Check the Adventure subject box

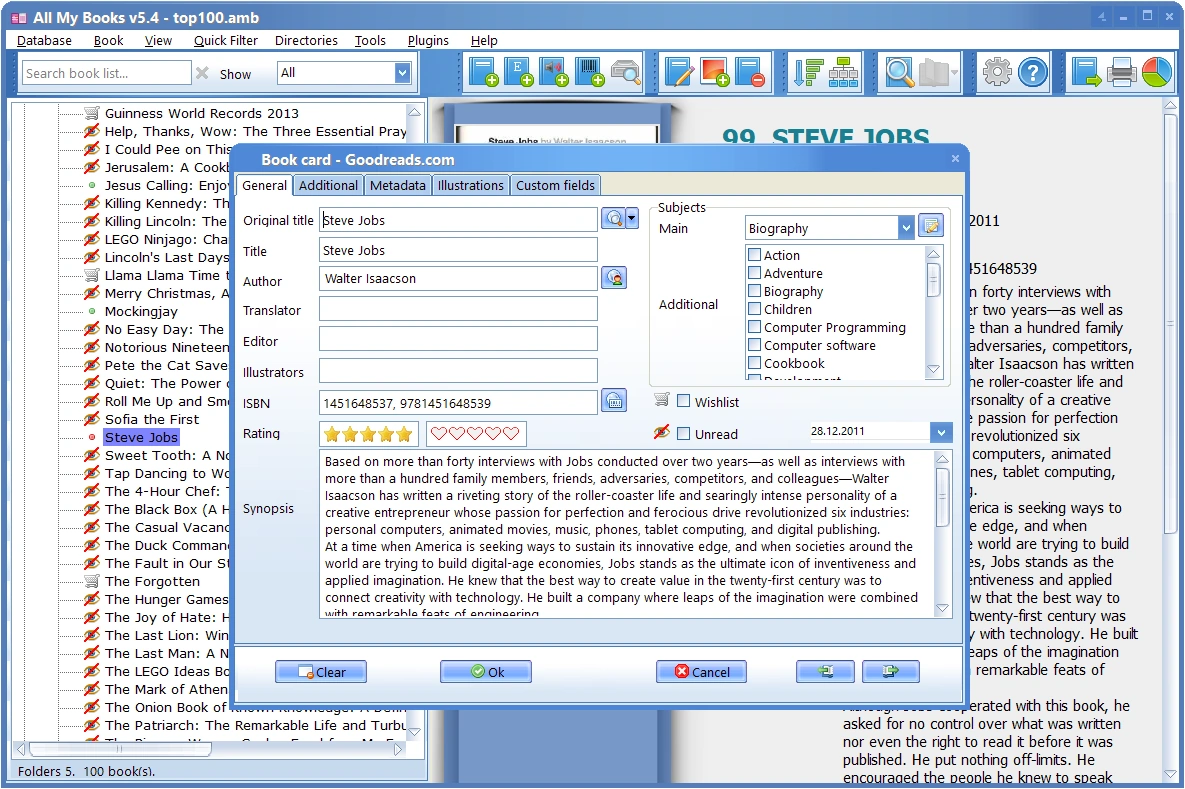(754, 273)
